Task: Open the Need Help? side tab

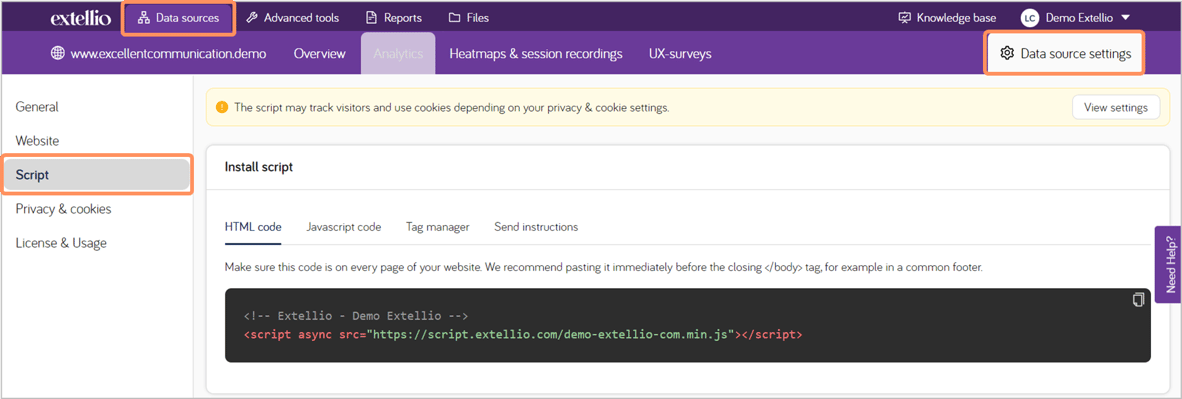Action: [x=1169, y=264]
